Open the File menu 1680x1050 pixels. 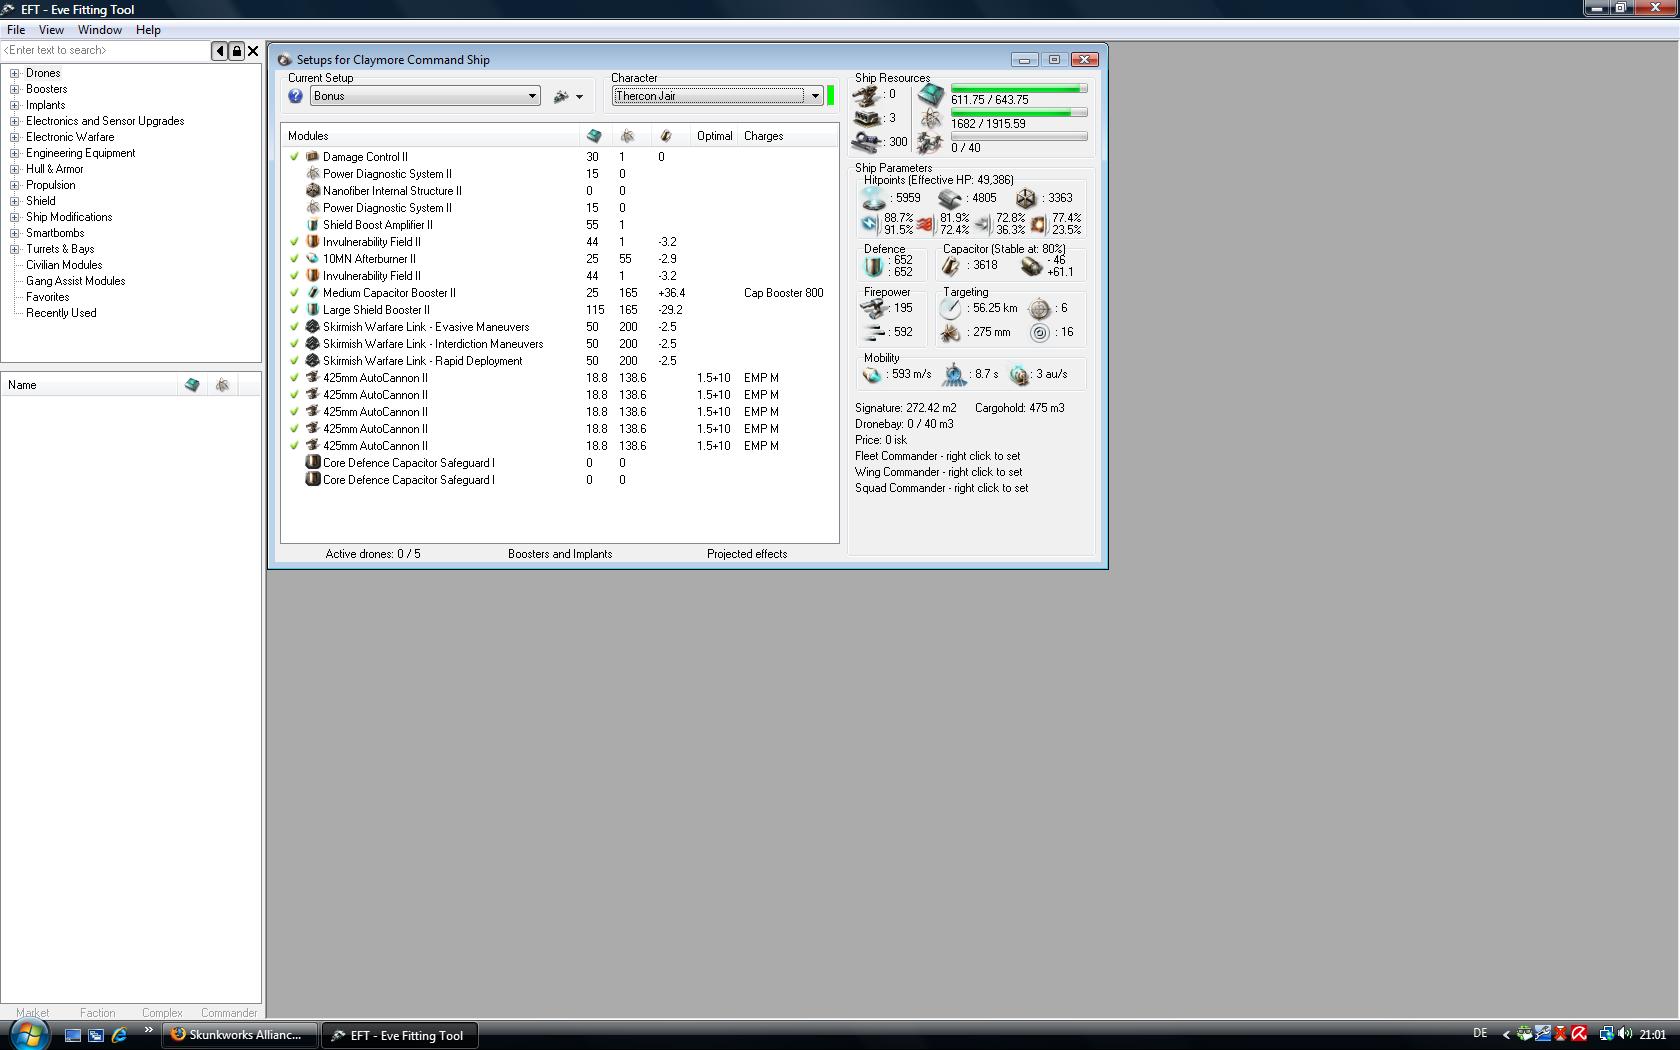(x=16, y=30)
